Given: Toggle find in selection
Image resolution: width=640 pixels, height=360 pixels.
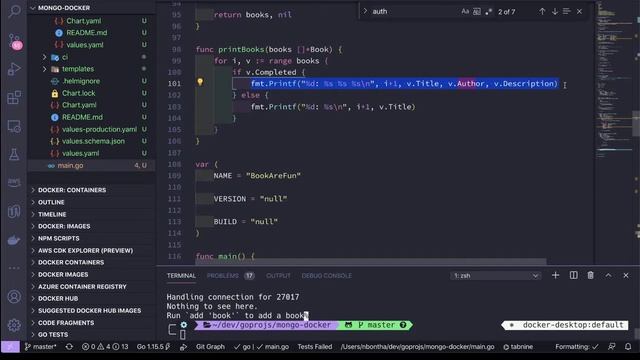Looking at the screenshot, I should 567,11.
